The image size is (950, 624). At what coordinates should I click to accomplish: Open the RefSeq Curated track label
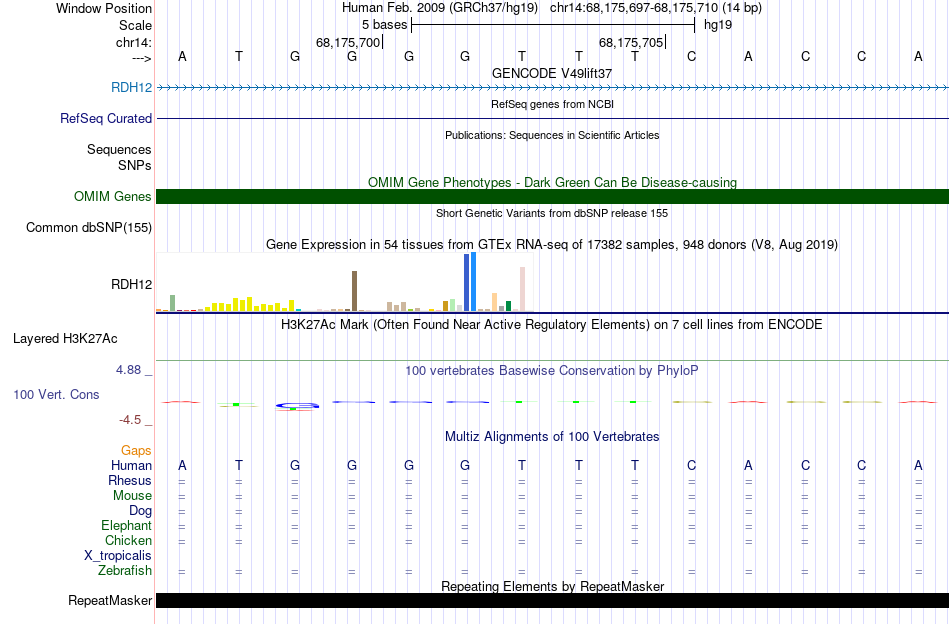[106, 118]
